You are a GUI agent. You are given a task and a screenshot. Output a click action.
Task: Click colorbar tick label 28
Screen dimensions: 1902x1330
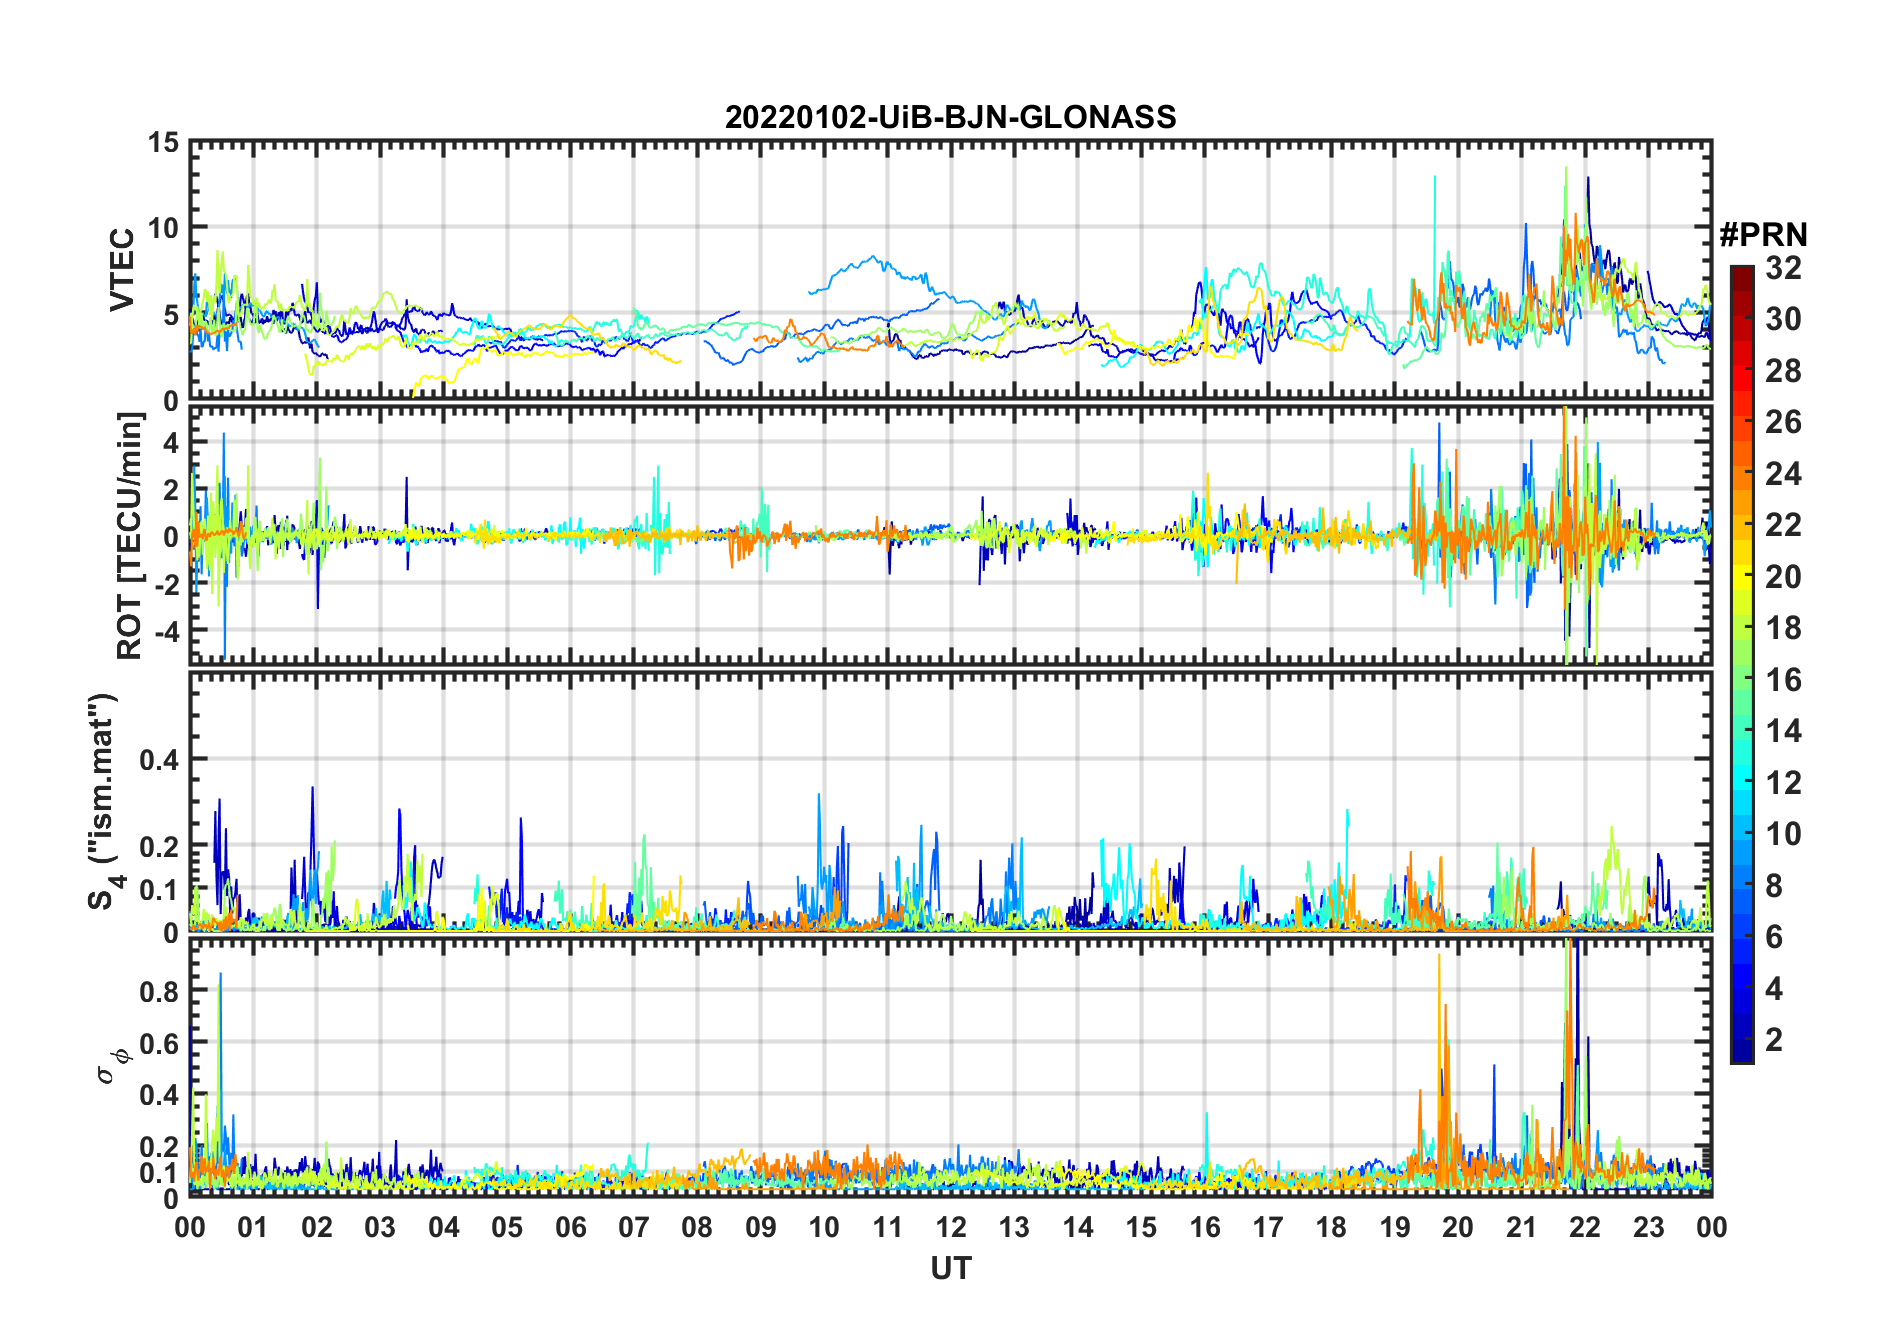pyautogui.click(x=1784, y=371)
